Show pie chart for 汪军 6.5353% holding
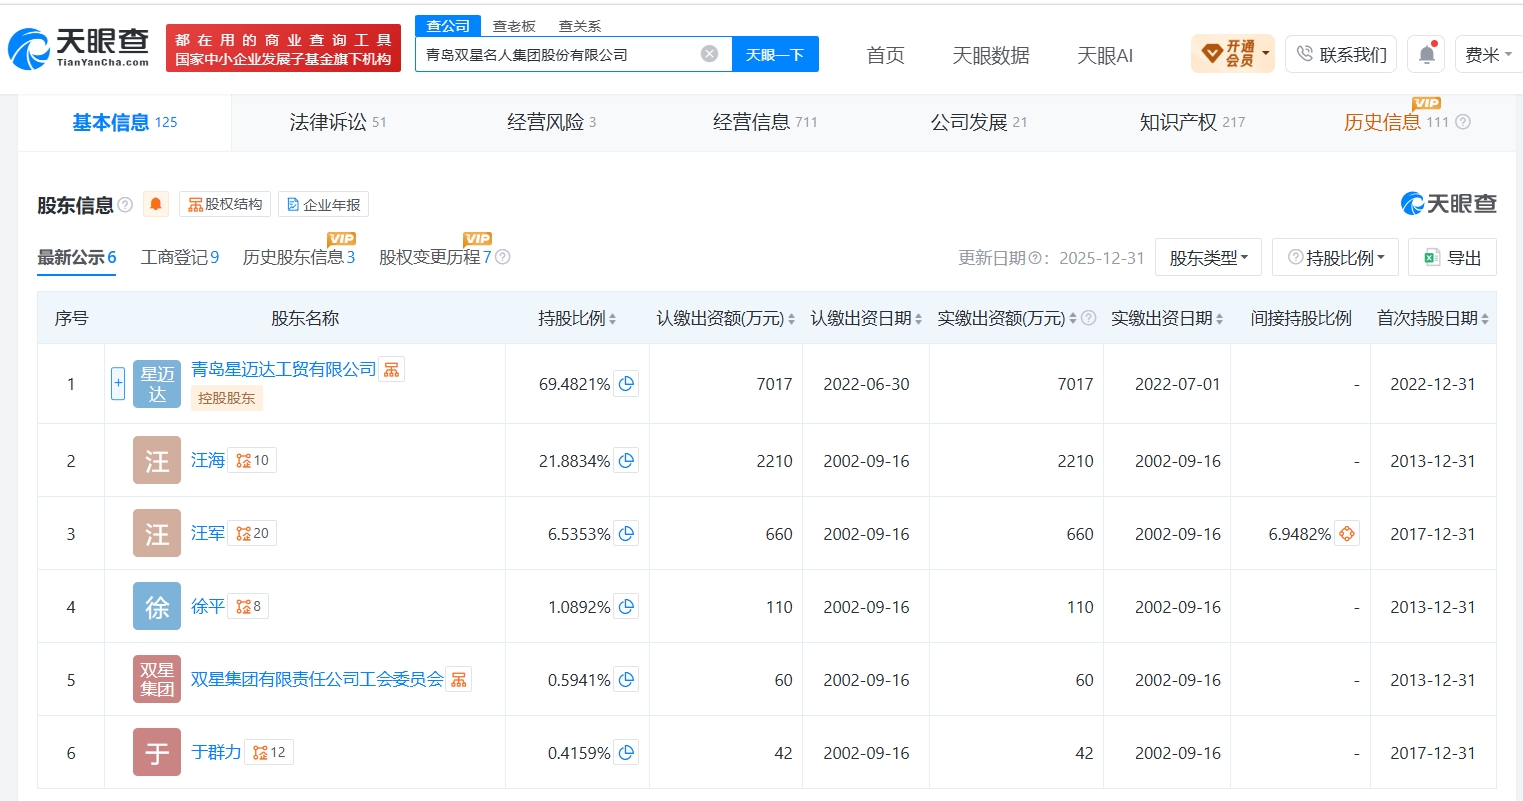The height and width of the screenshot is (801, 1523). click(x=626, y=534)
